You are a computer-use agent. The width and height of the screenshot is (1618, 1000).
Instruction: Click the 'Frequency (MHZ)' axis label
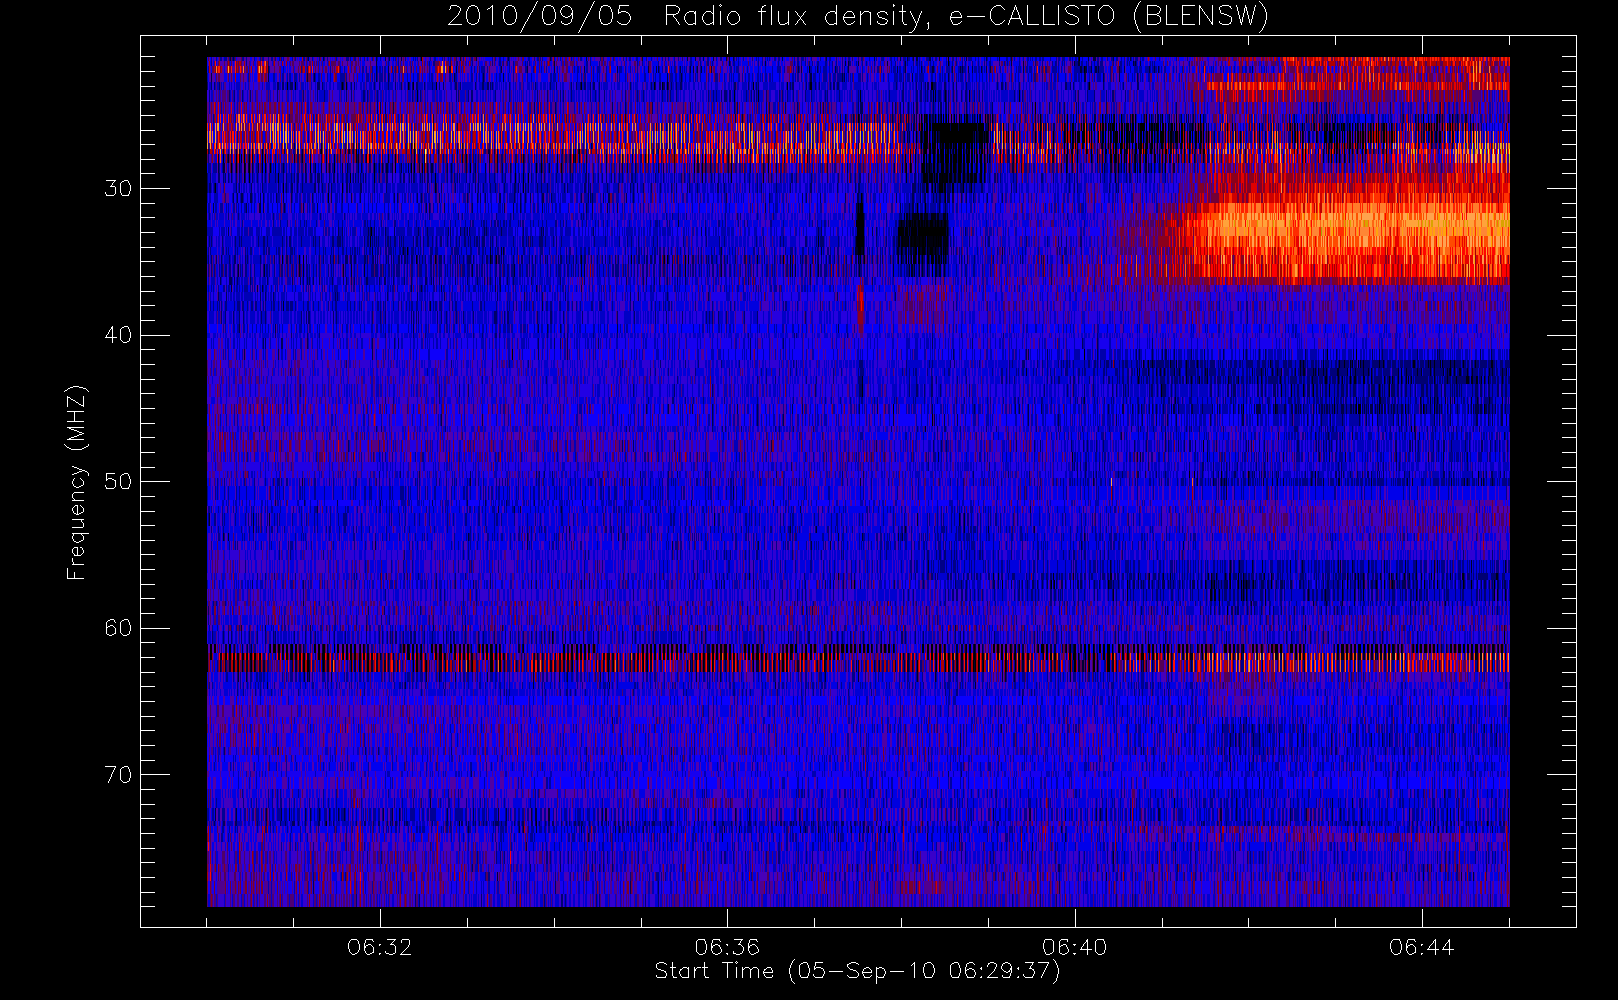pos(77,482)
